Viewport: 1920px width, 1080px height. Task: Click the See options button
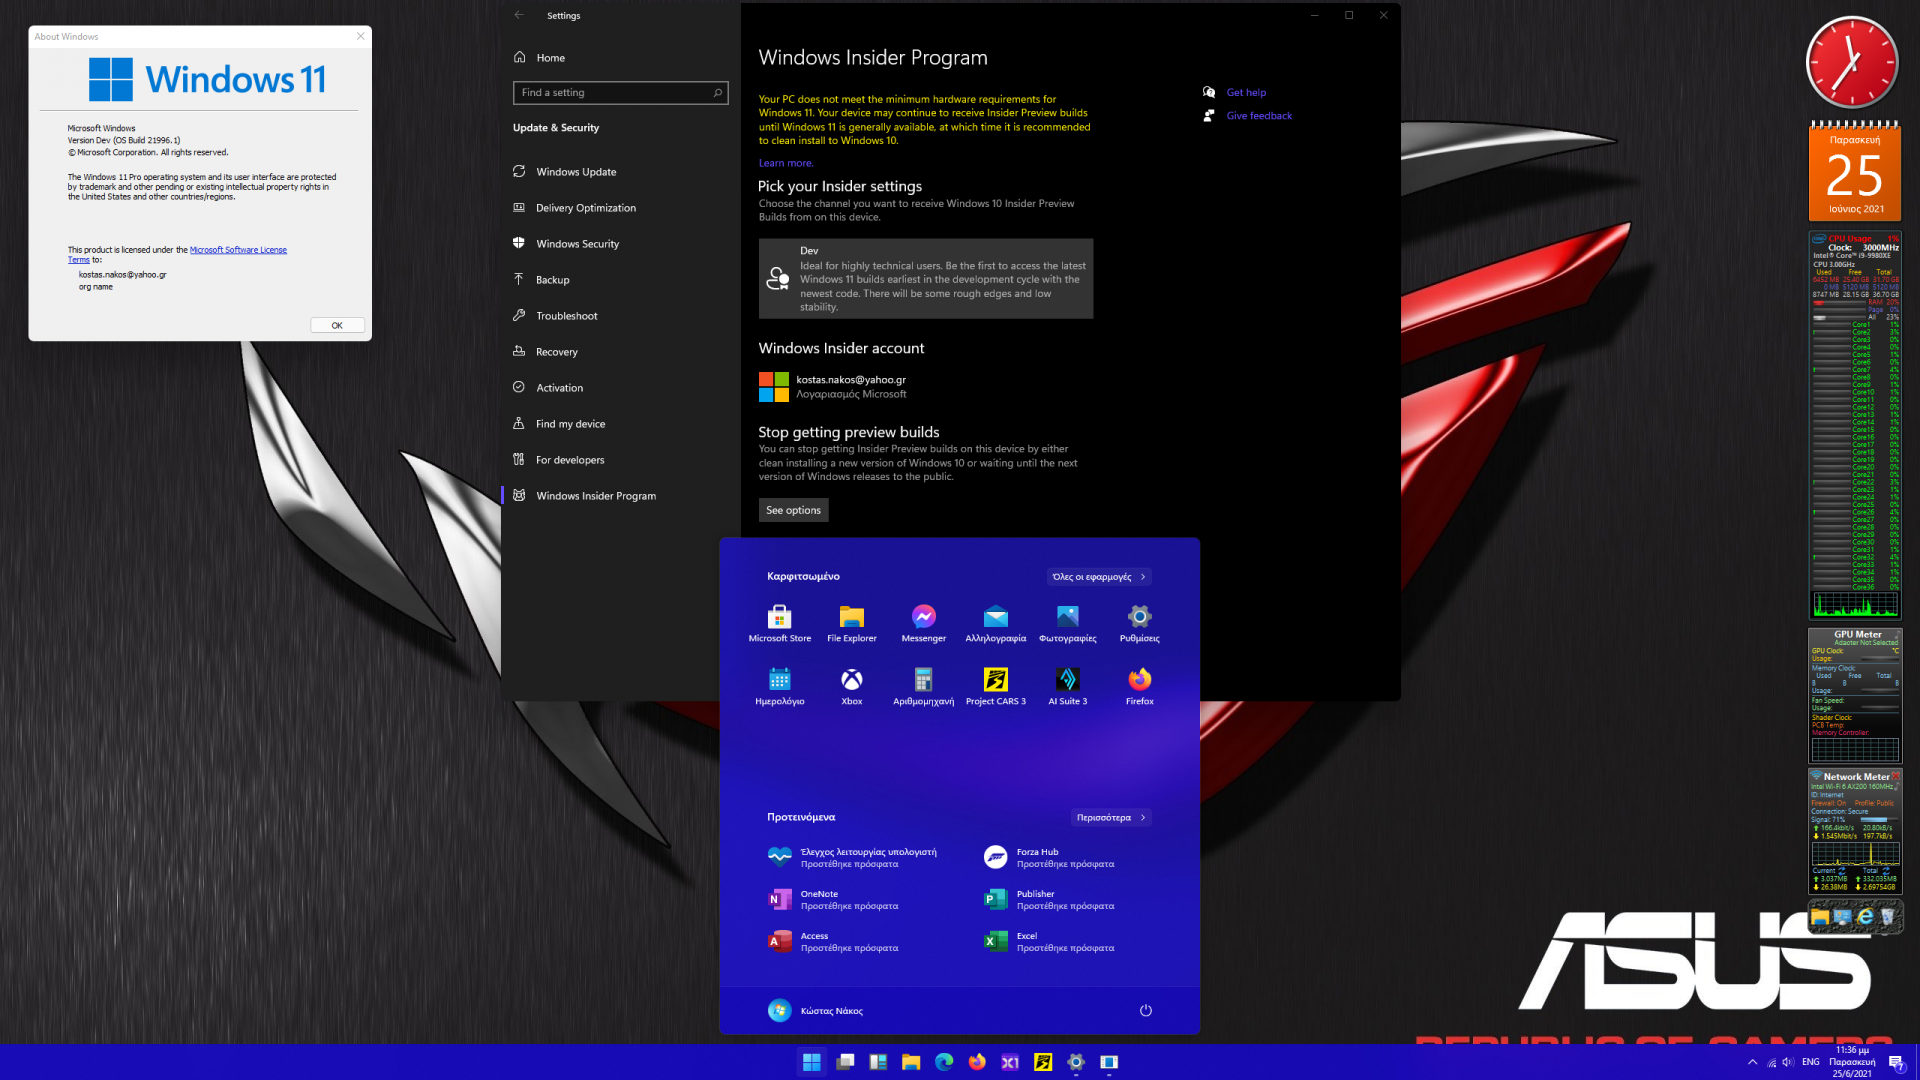(793, 510)
